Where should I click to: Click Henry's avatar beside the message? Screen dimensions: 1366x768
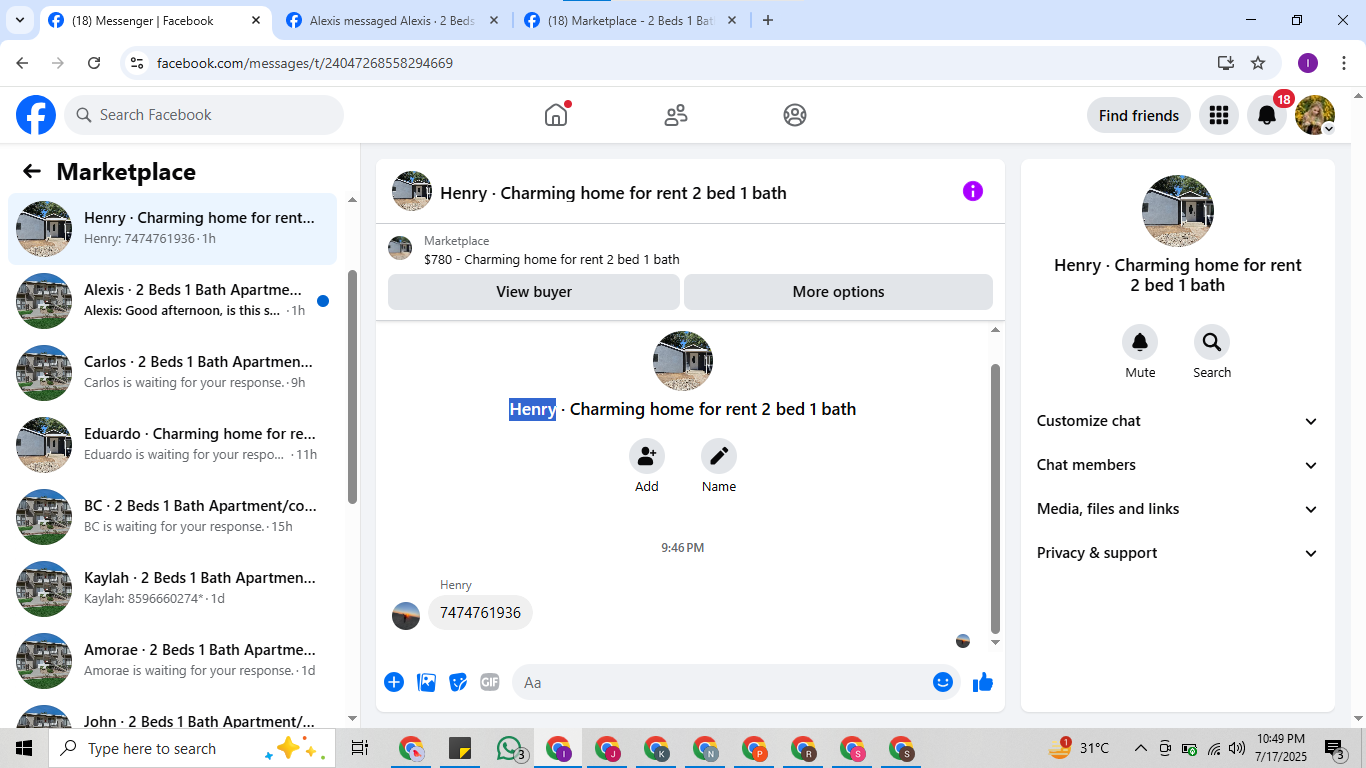coord(406,616)
